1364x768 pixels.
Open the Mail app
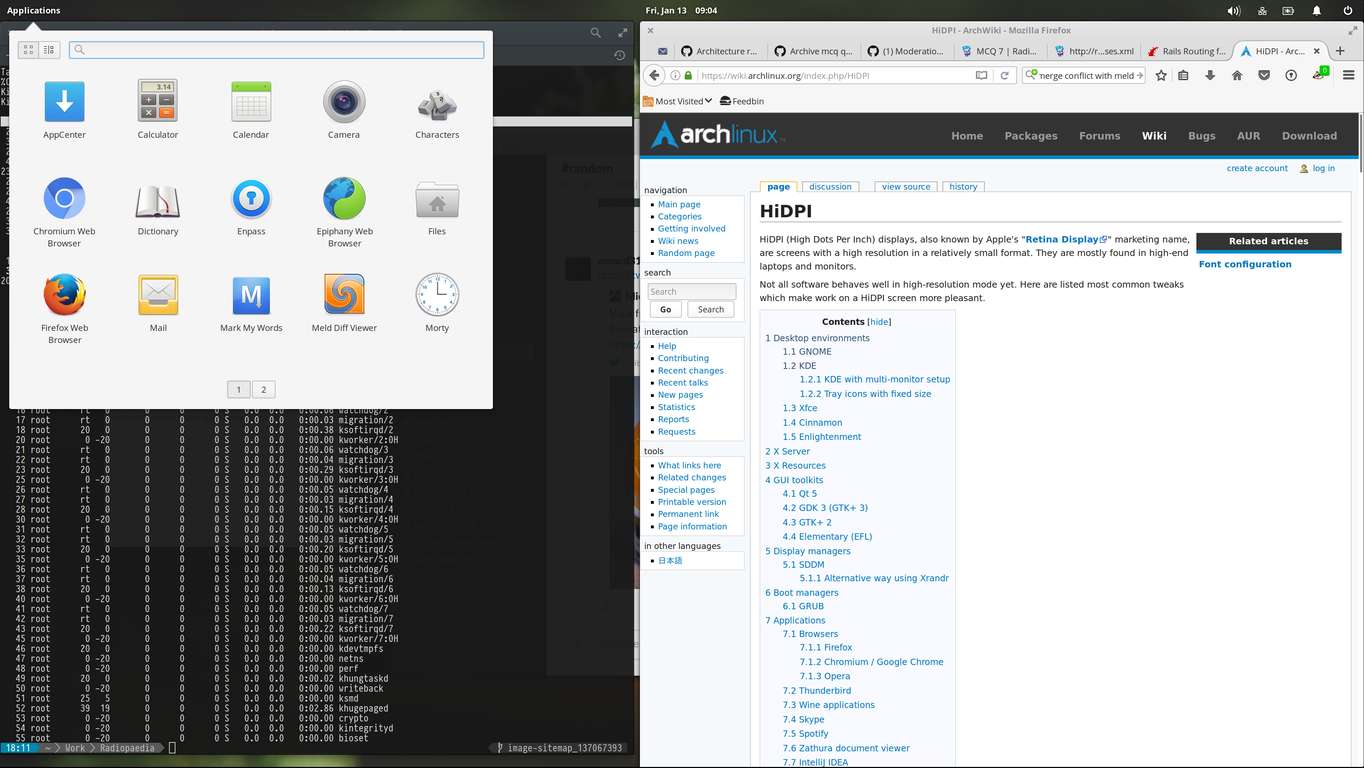(158, 303)
